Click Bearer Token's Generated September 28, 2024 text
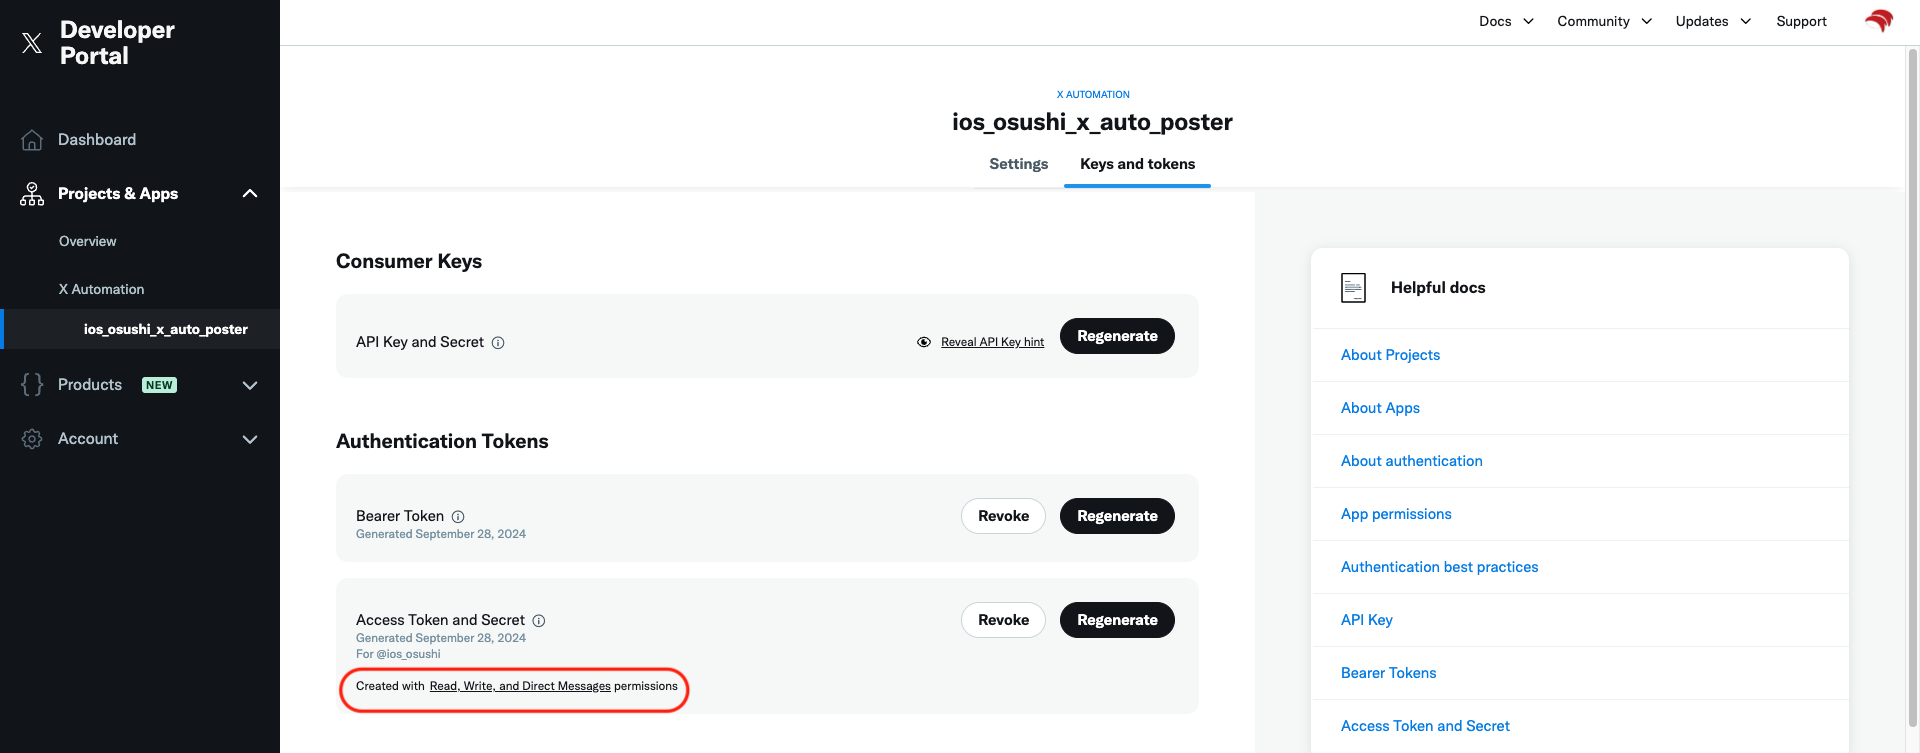Image resolution: width=1920 pixels, height=753 pixels. (x=441, y=535)
